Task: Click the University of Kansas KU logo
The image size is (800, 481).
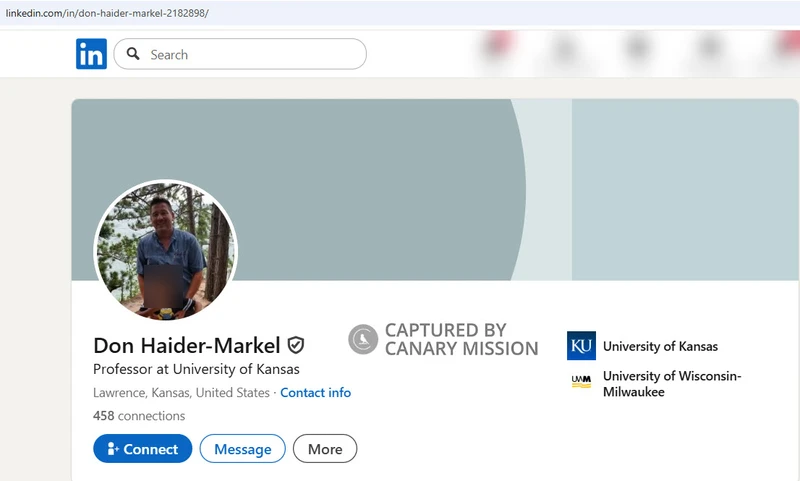Action: pos(581,346)
